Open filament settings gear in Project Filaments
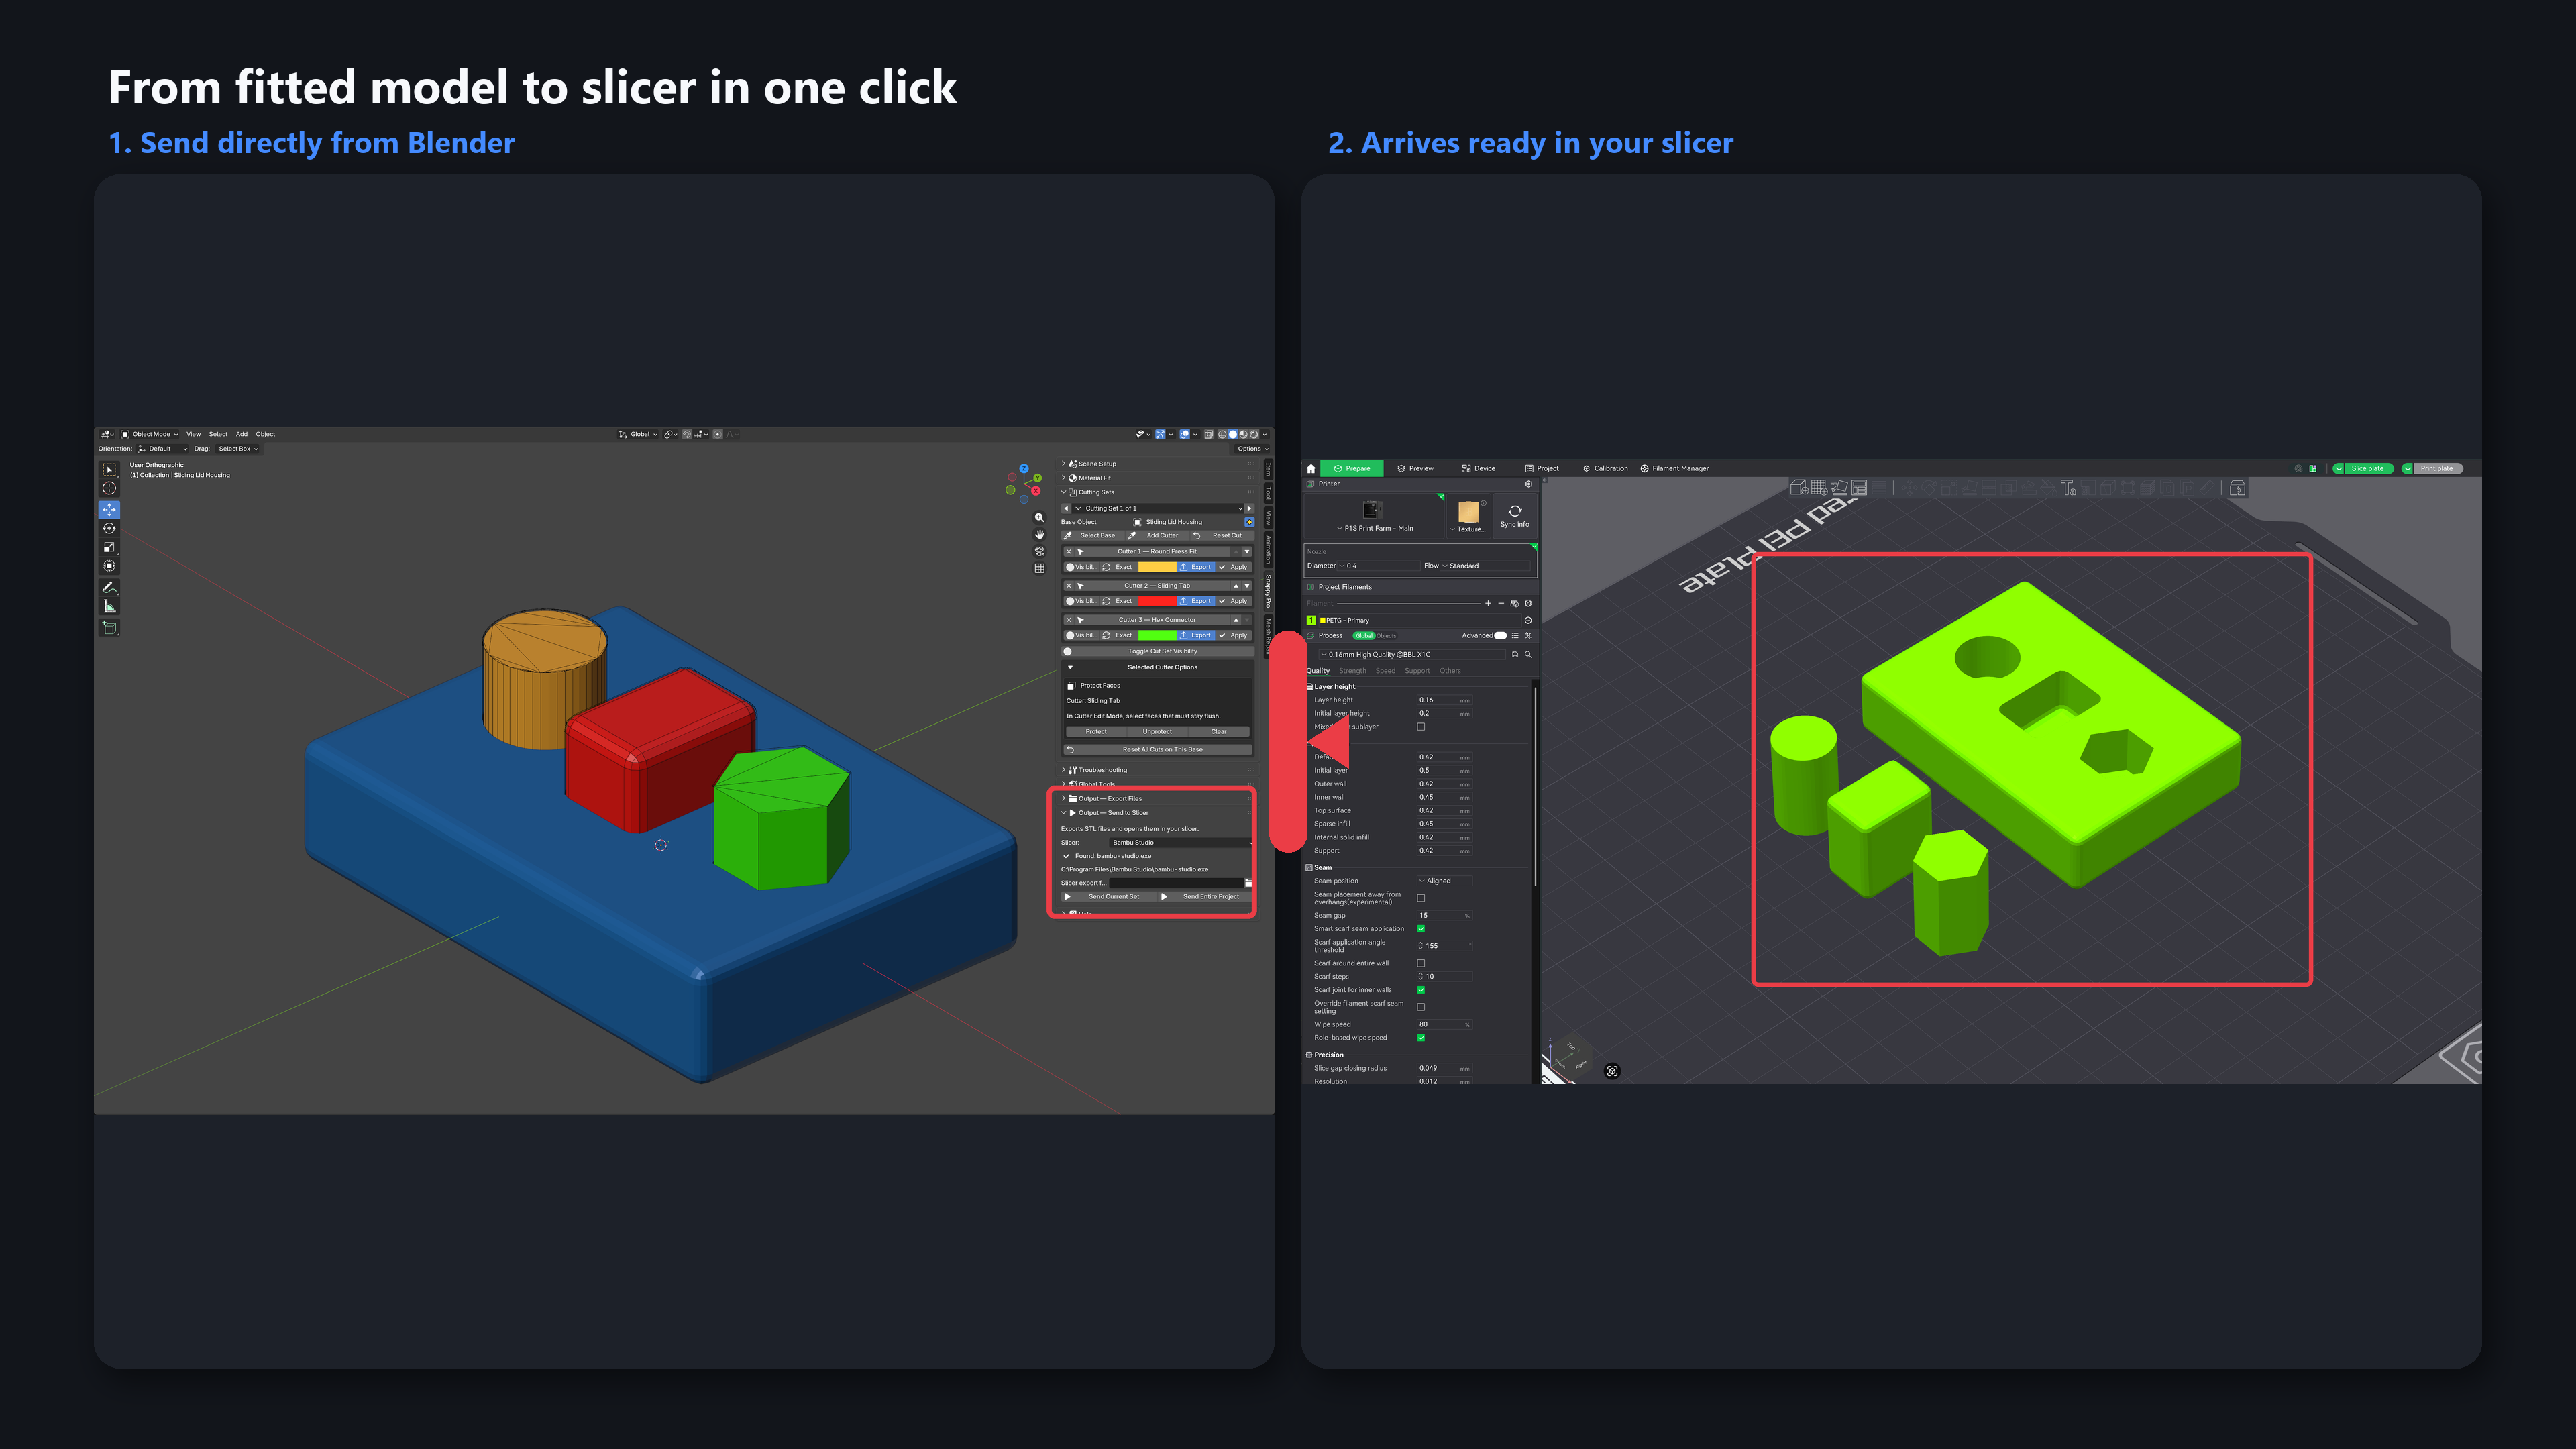2576x1449 pixels. click(1528, 603)
